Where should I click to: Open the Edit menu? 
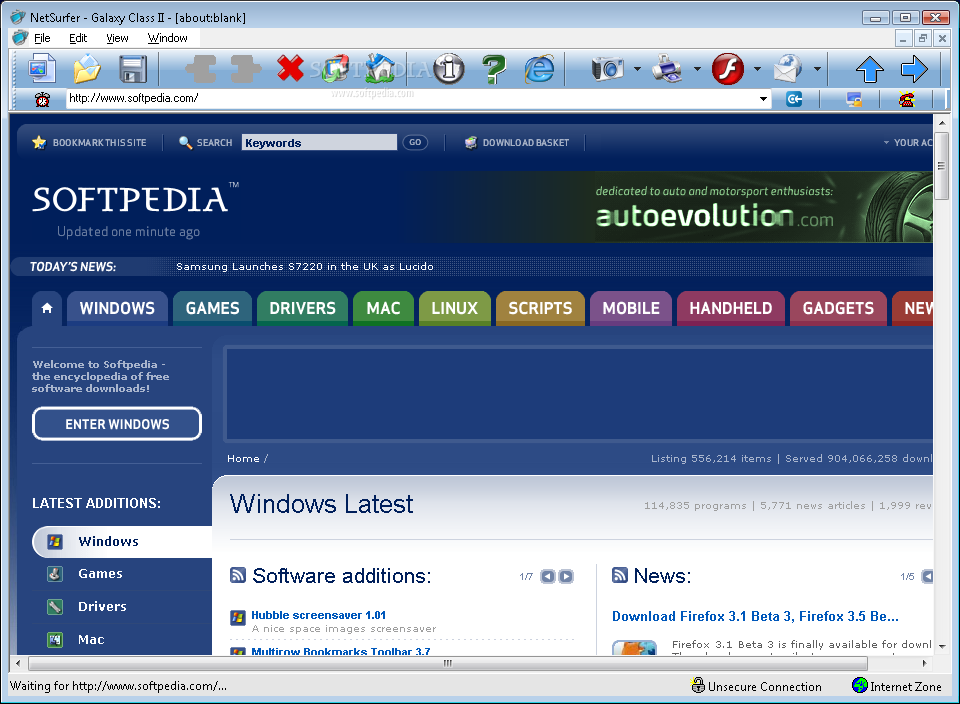(78, 38)
